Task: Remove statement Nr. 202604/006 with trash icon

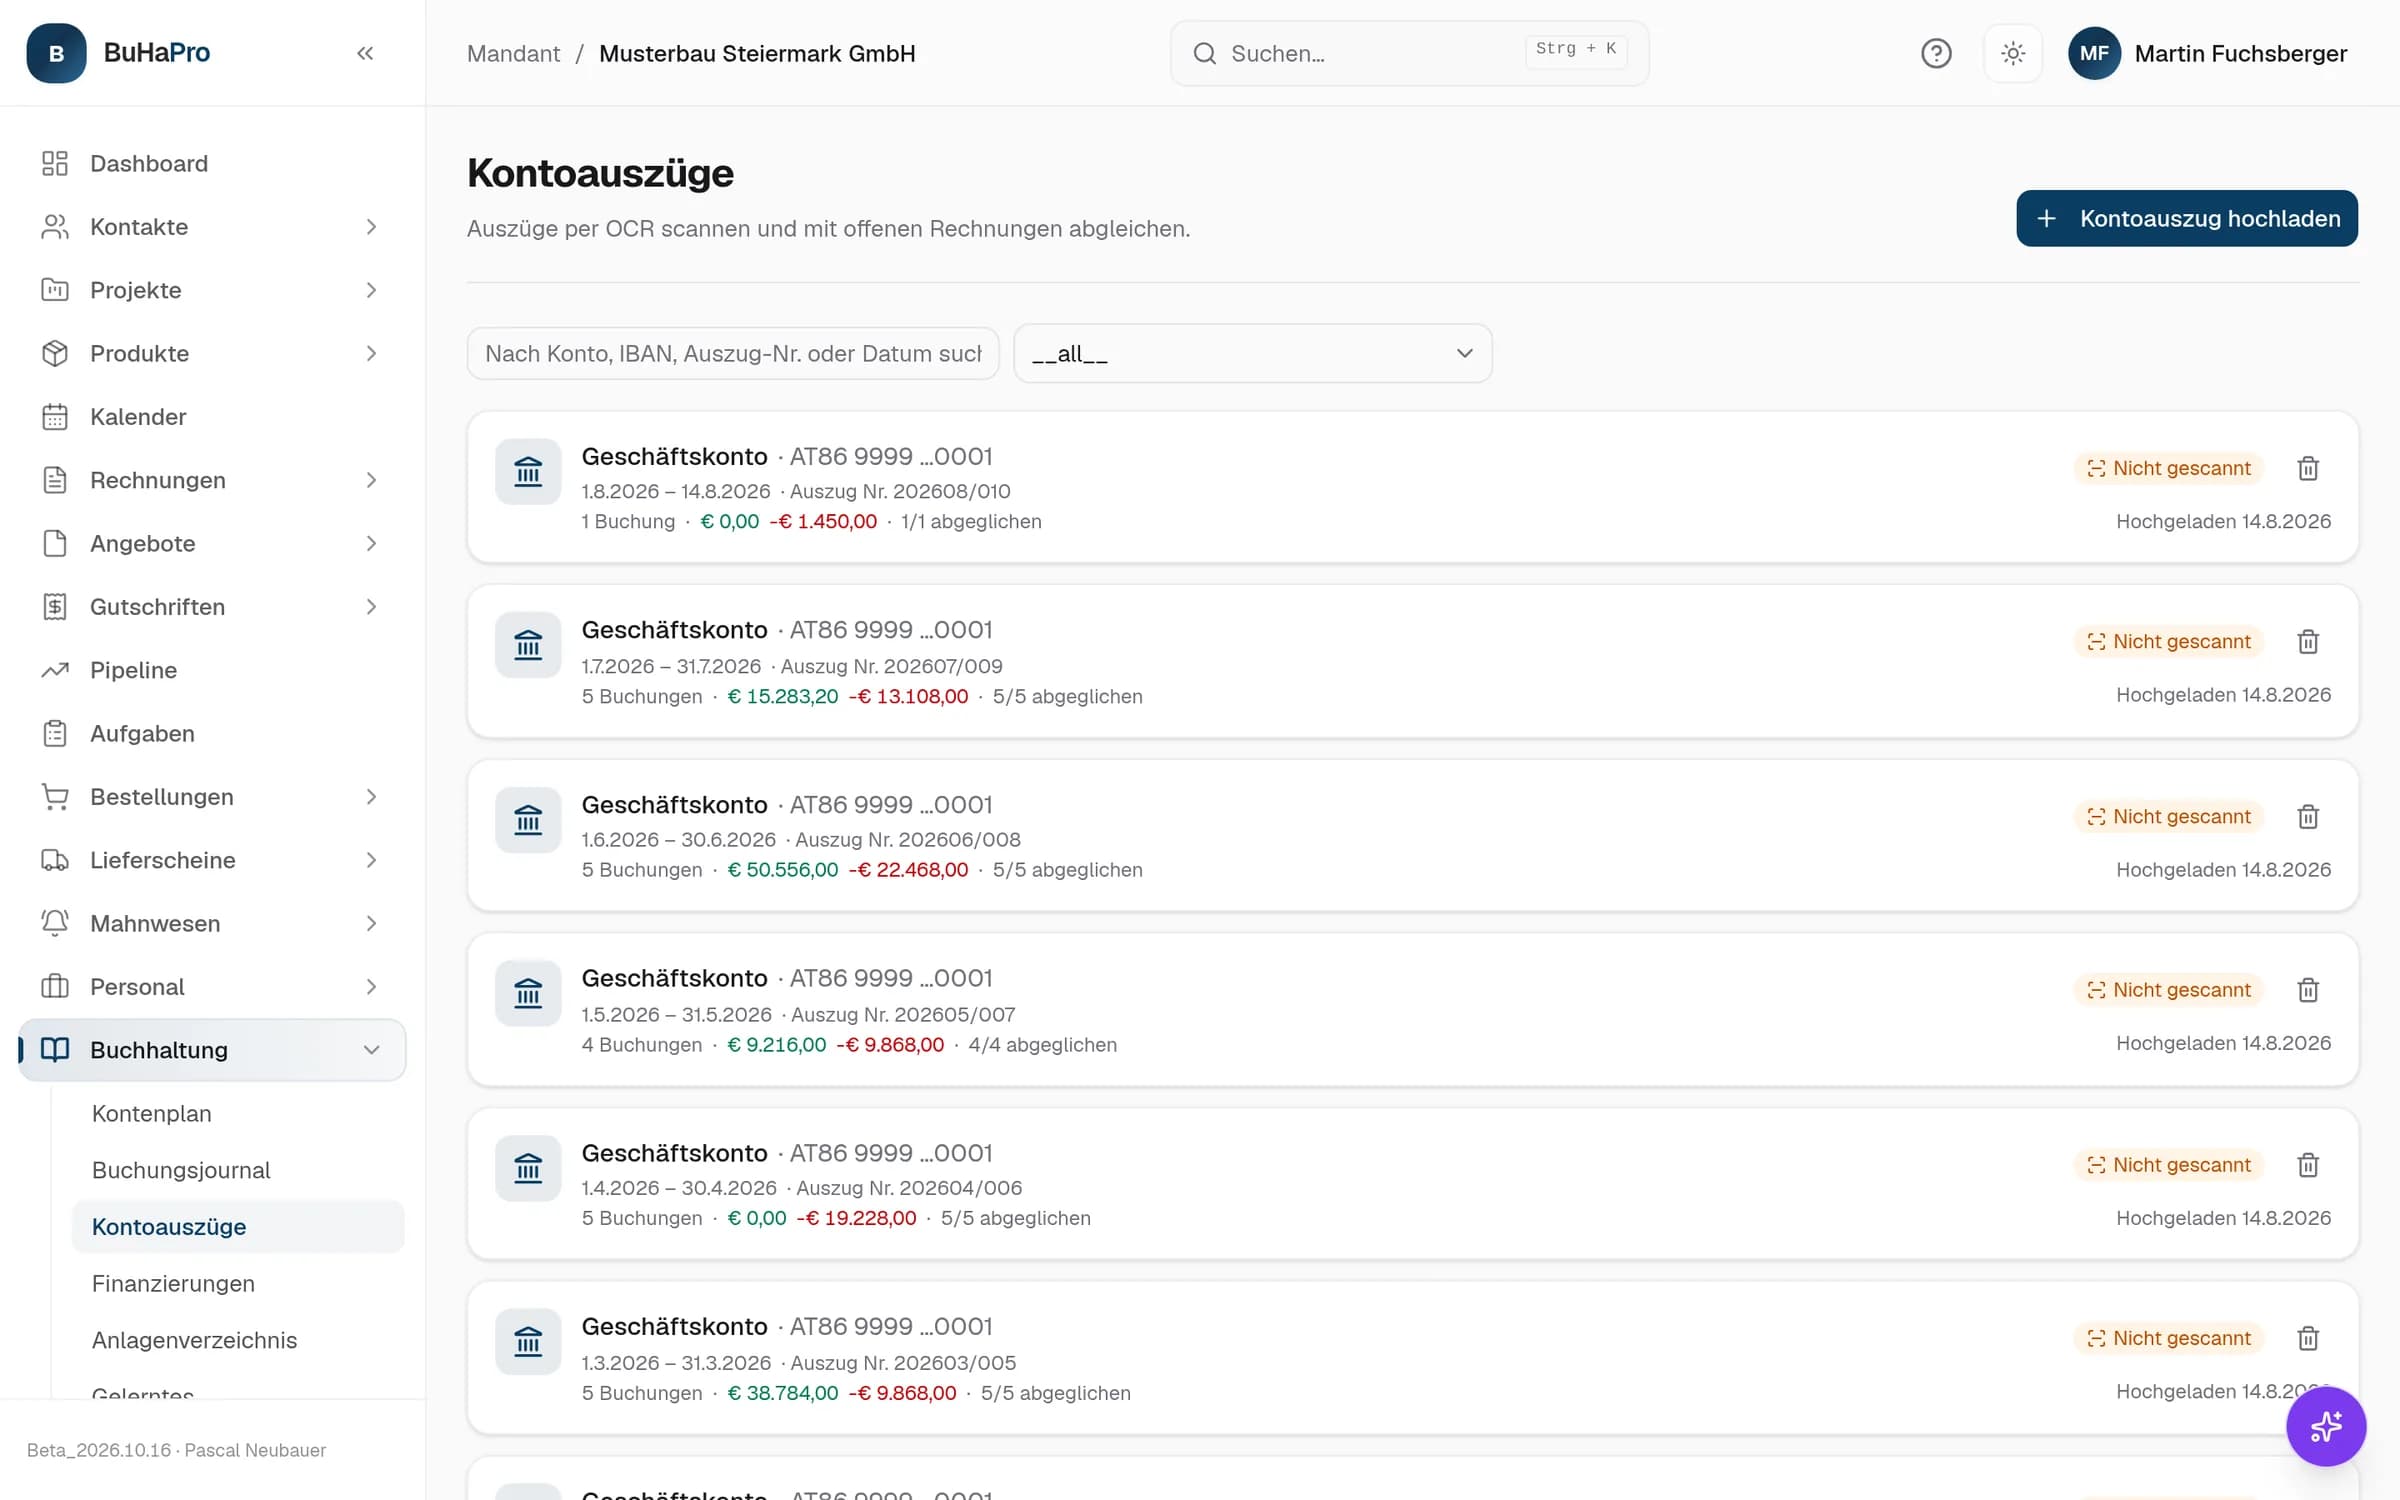Action: point(2308,1165)
